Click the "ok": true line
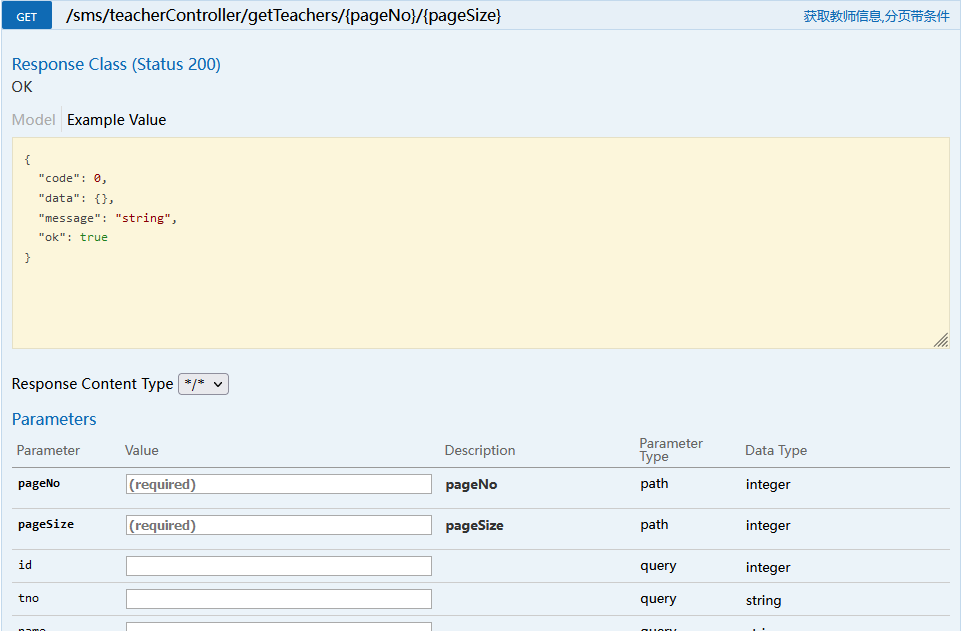This screenshot has width=961, height=631. tap(73, 237)
